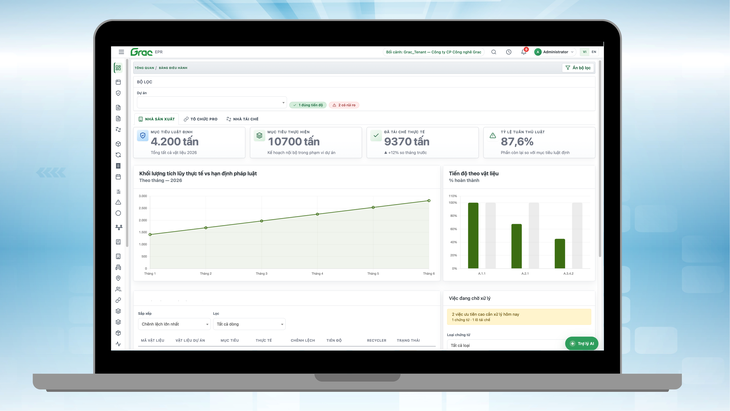Open the swap-arrows icon in the sidebar
Screen dimensions: 730x411
[118, 129]
